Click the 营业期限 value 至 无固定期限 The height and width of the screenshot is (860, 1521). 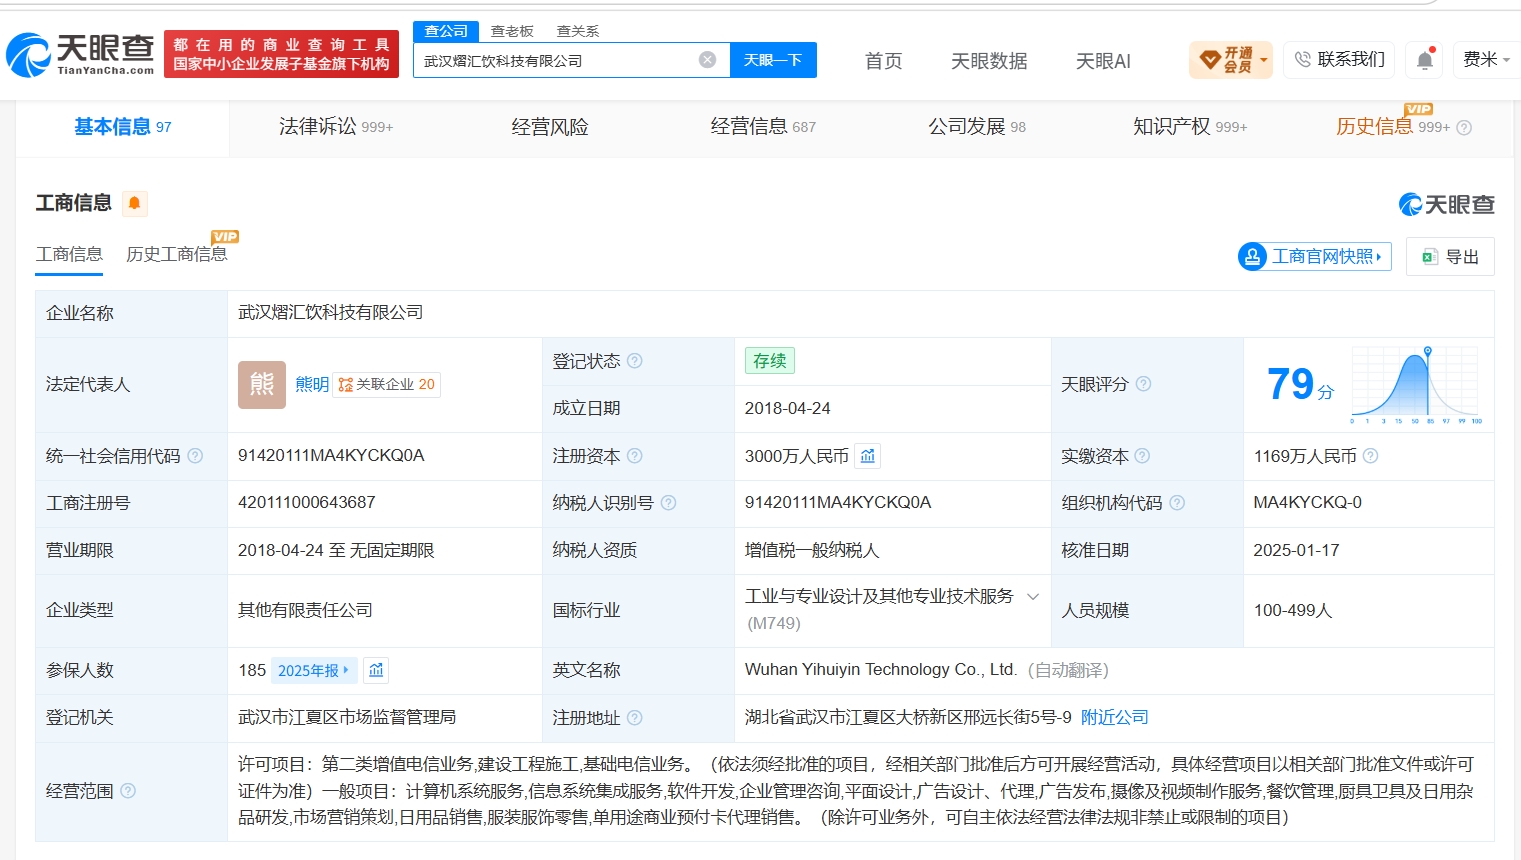click(x=336, y=550)
